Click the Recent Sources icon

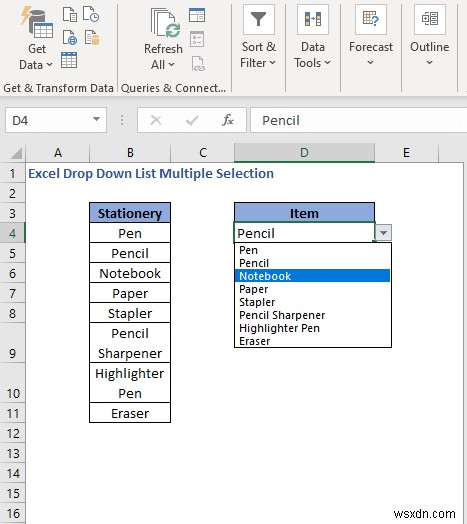point(91,15)
